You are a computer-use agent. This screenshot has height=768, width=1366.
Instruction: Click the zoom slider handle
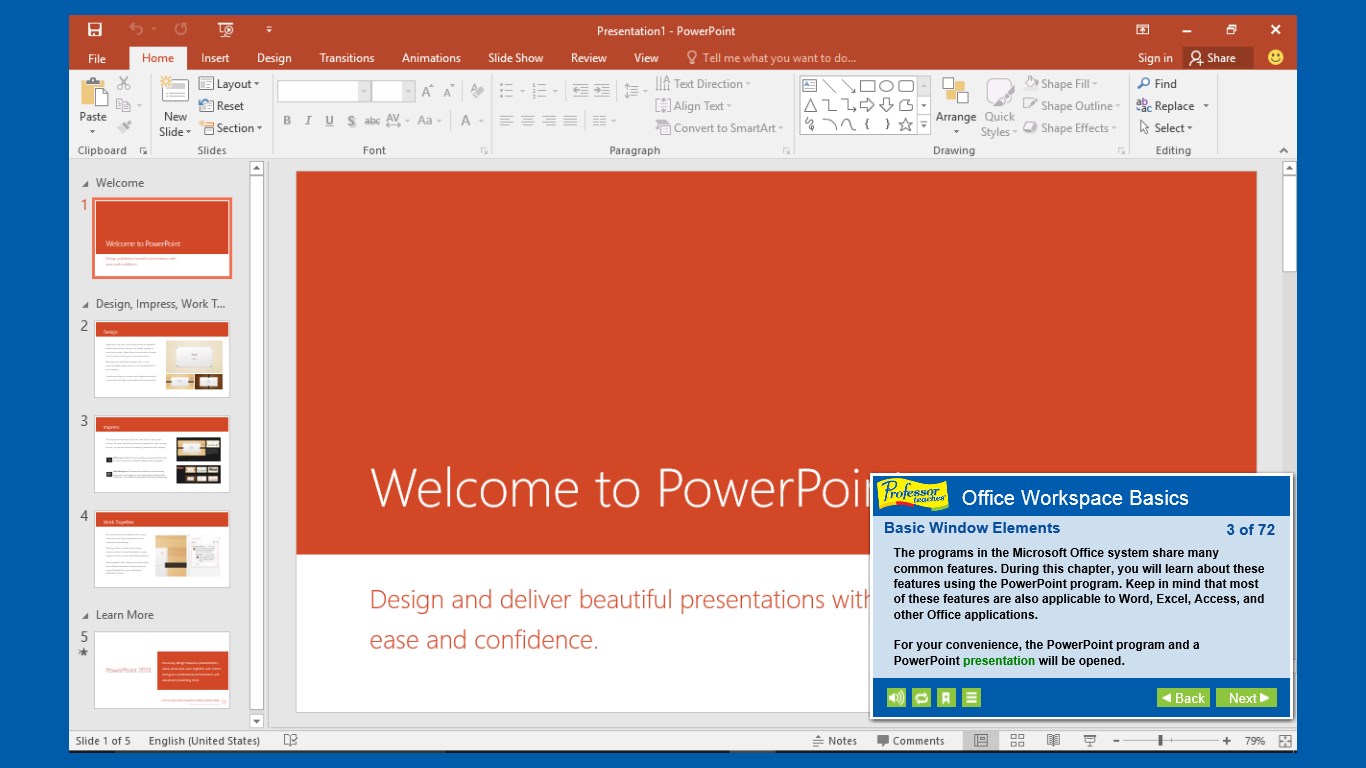pos(1160,741)
